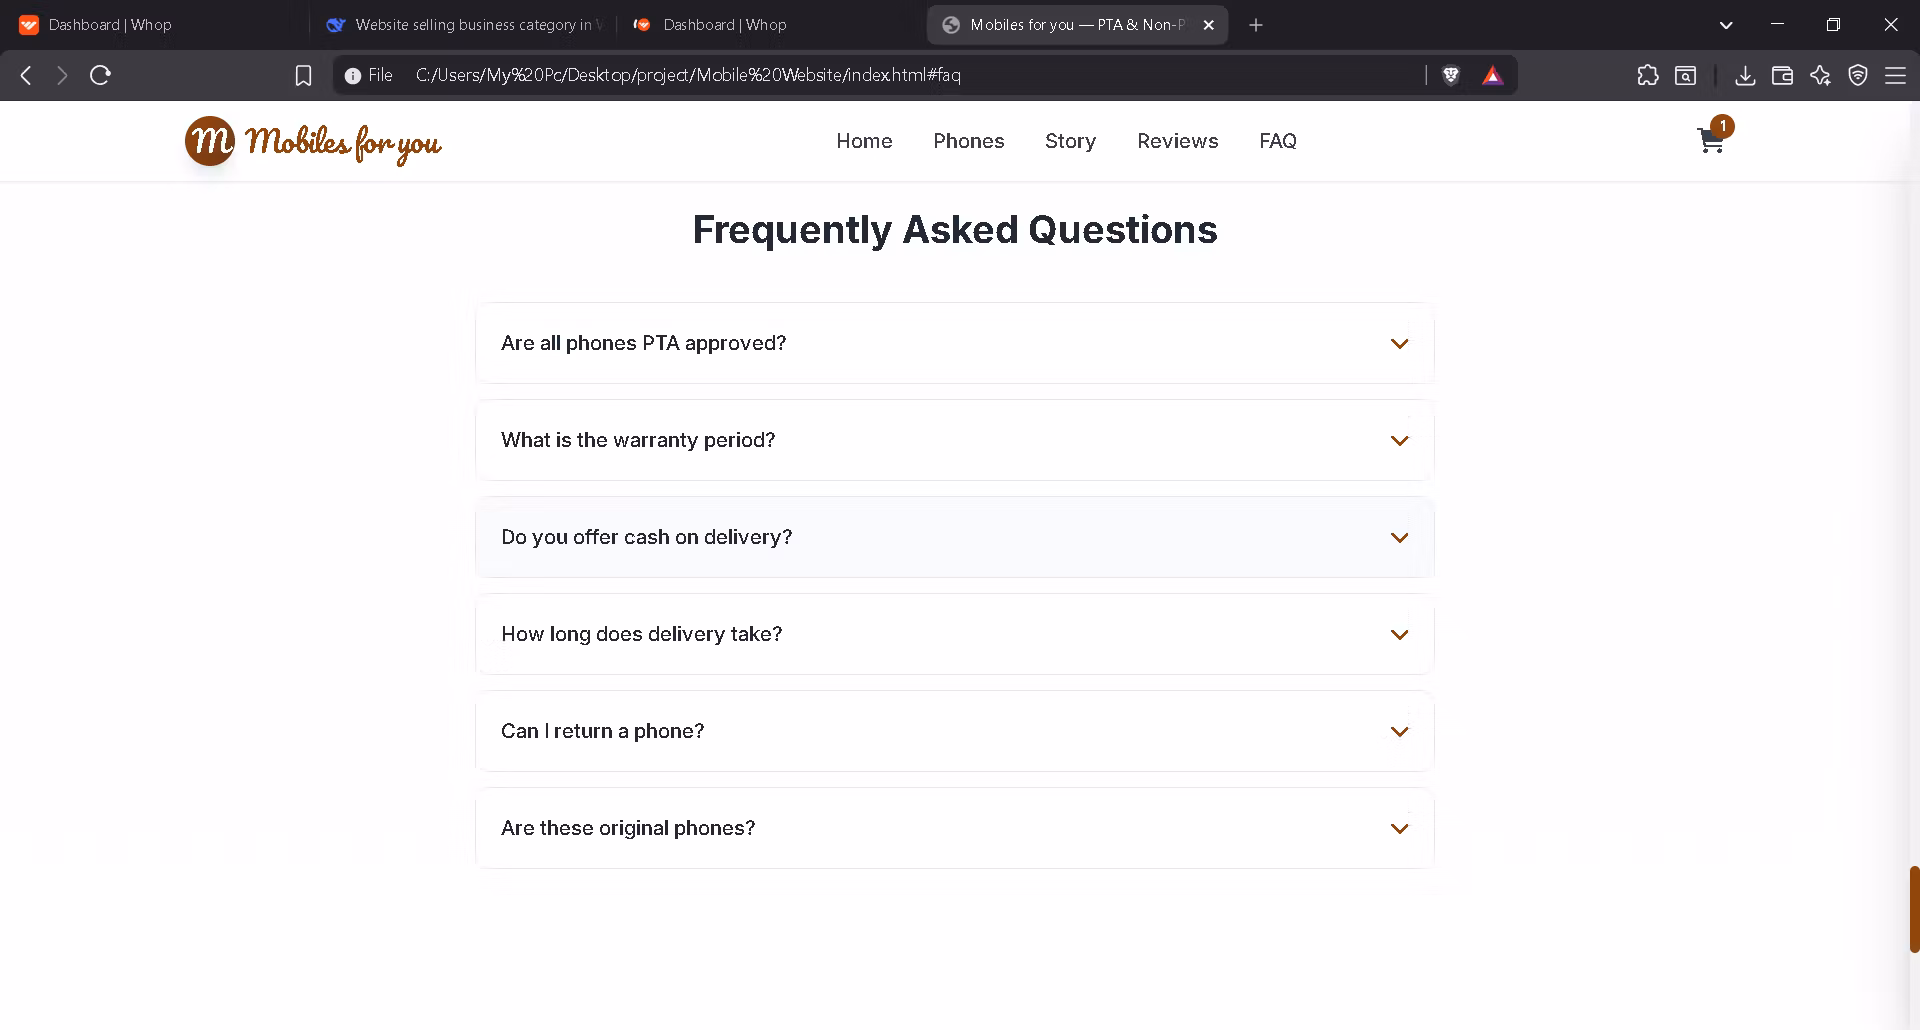Open the tab search dropdown arrow
Image resolution: width=1920 pixels, height=1030 pixels.
pyautogui.click(x=1726, y=25)
